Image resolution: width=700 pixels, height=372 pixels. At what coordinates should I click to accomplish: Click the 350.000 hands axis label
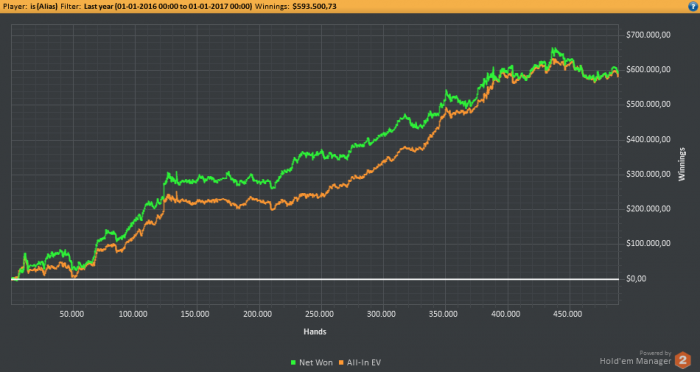pyautogui.click(x=443, y=314)
